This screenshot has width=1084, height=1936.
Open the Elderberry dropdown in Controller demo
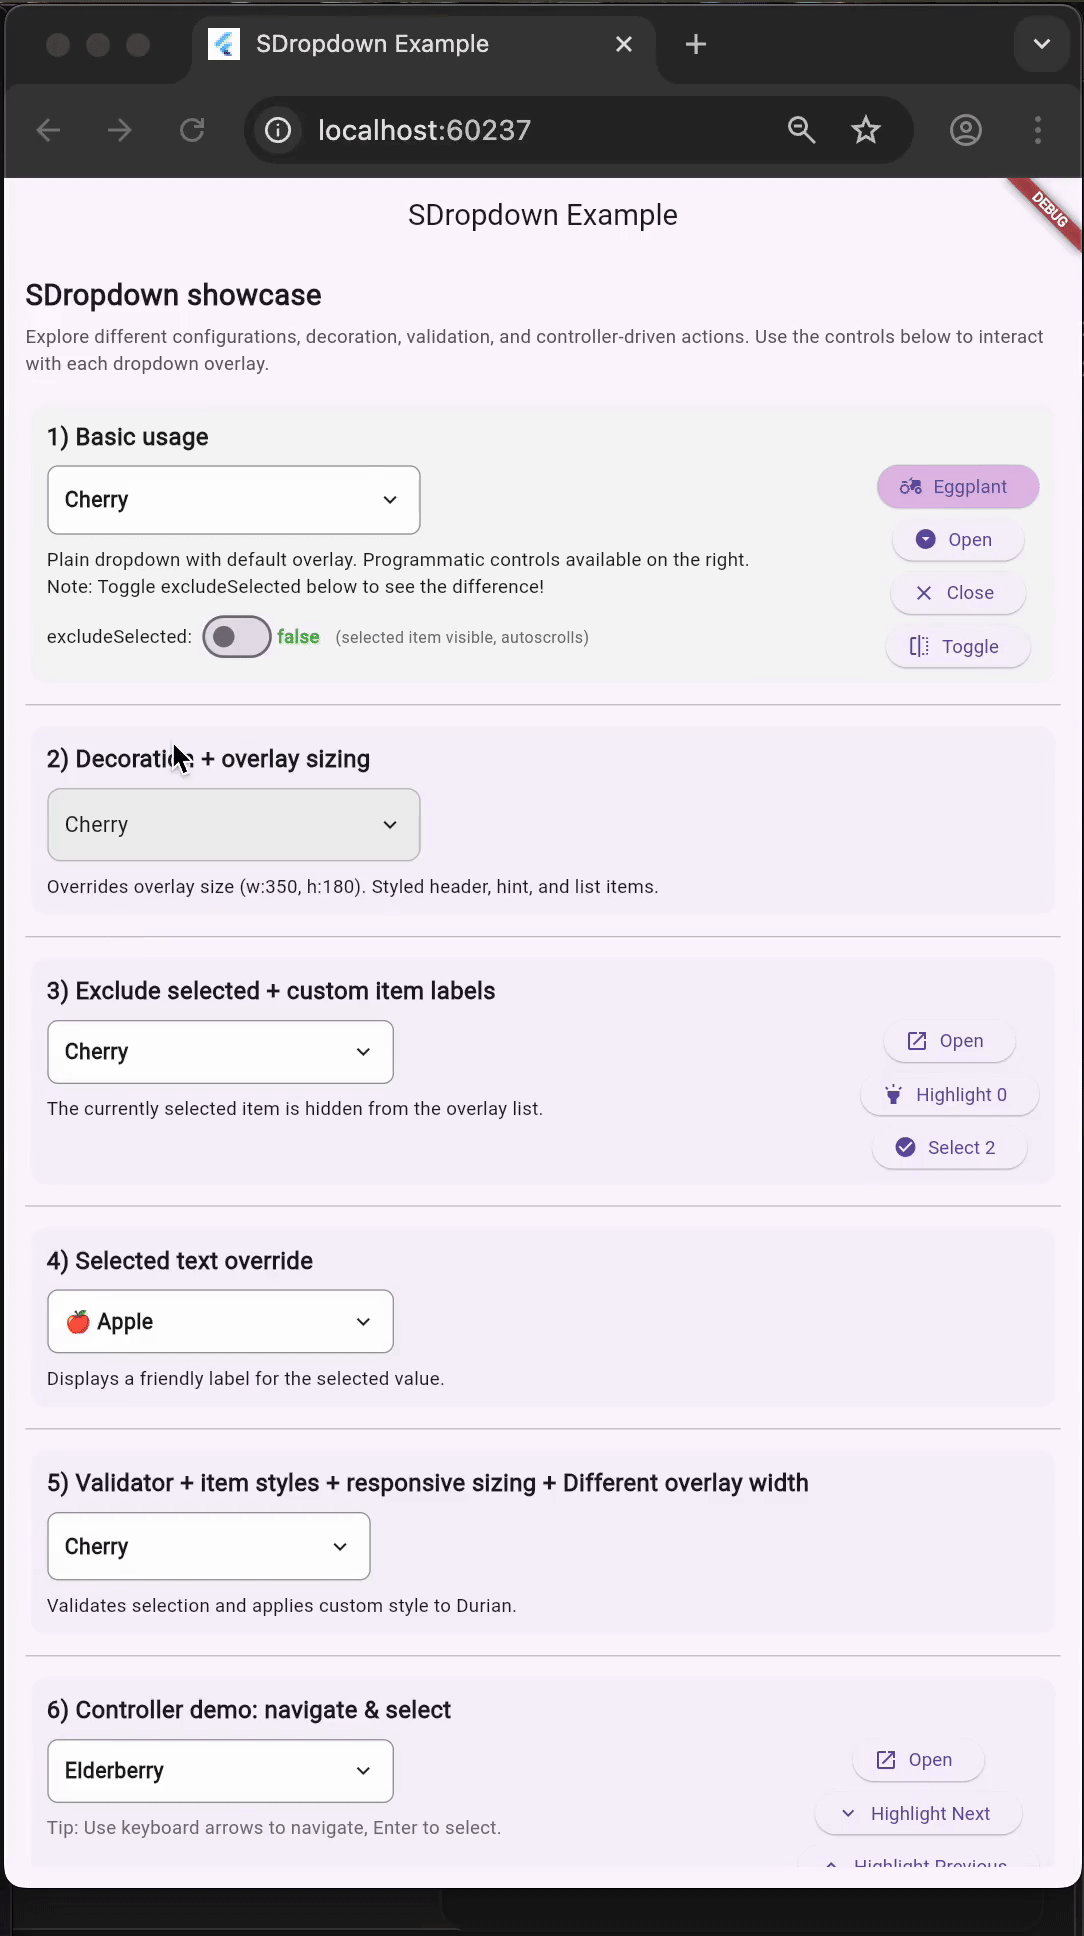tap(220, 1771)
